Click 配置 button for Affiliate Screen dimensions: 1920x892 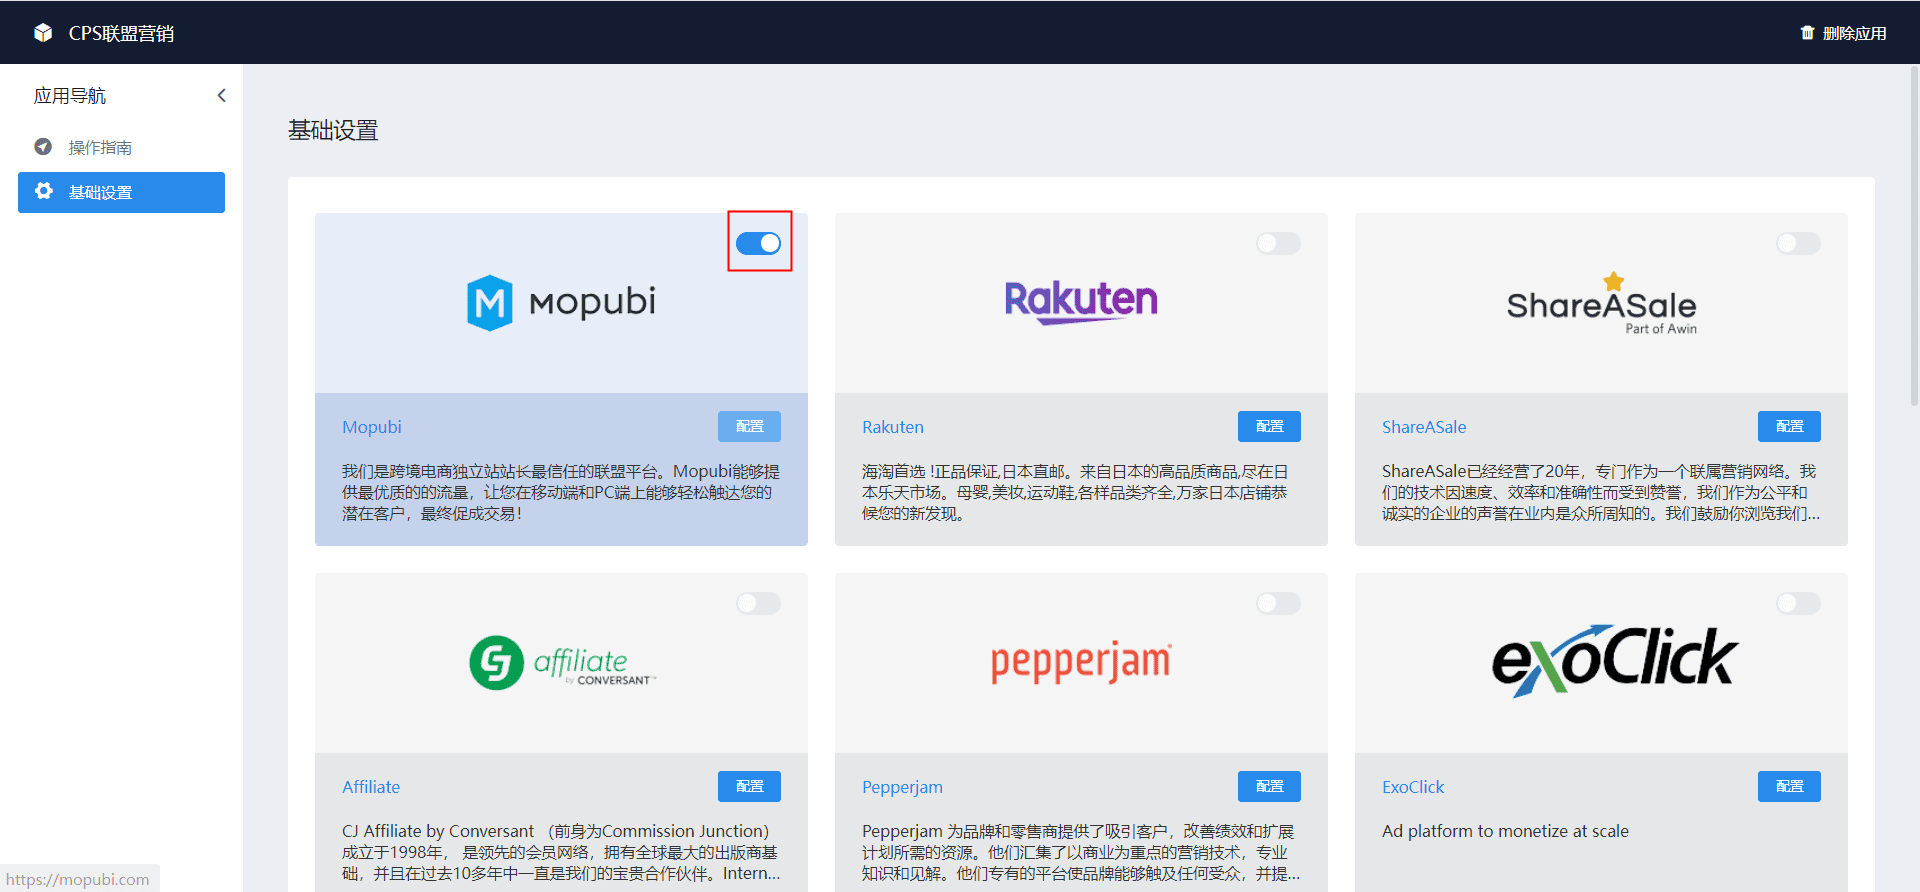point(749,786)
